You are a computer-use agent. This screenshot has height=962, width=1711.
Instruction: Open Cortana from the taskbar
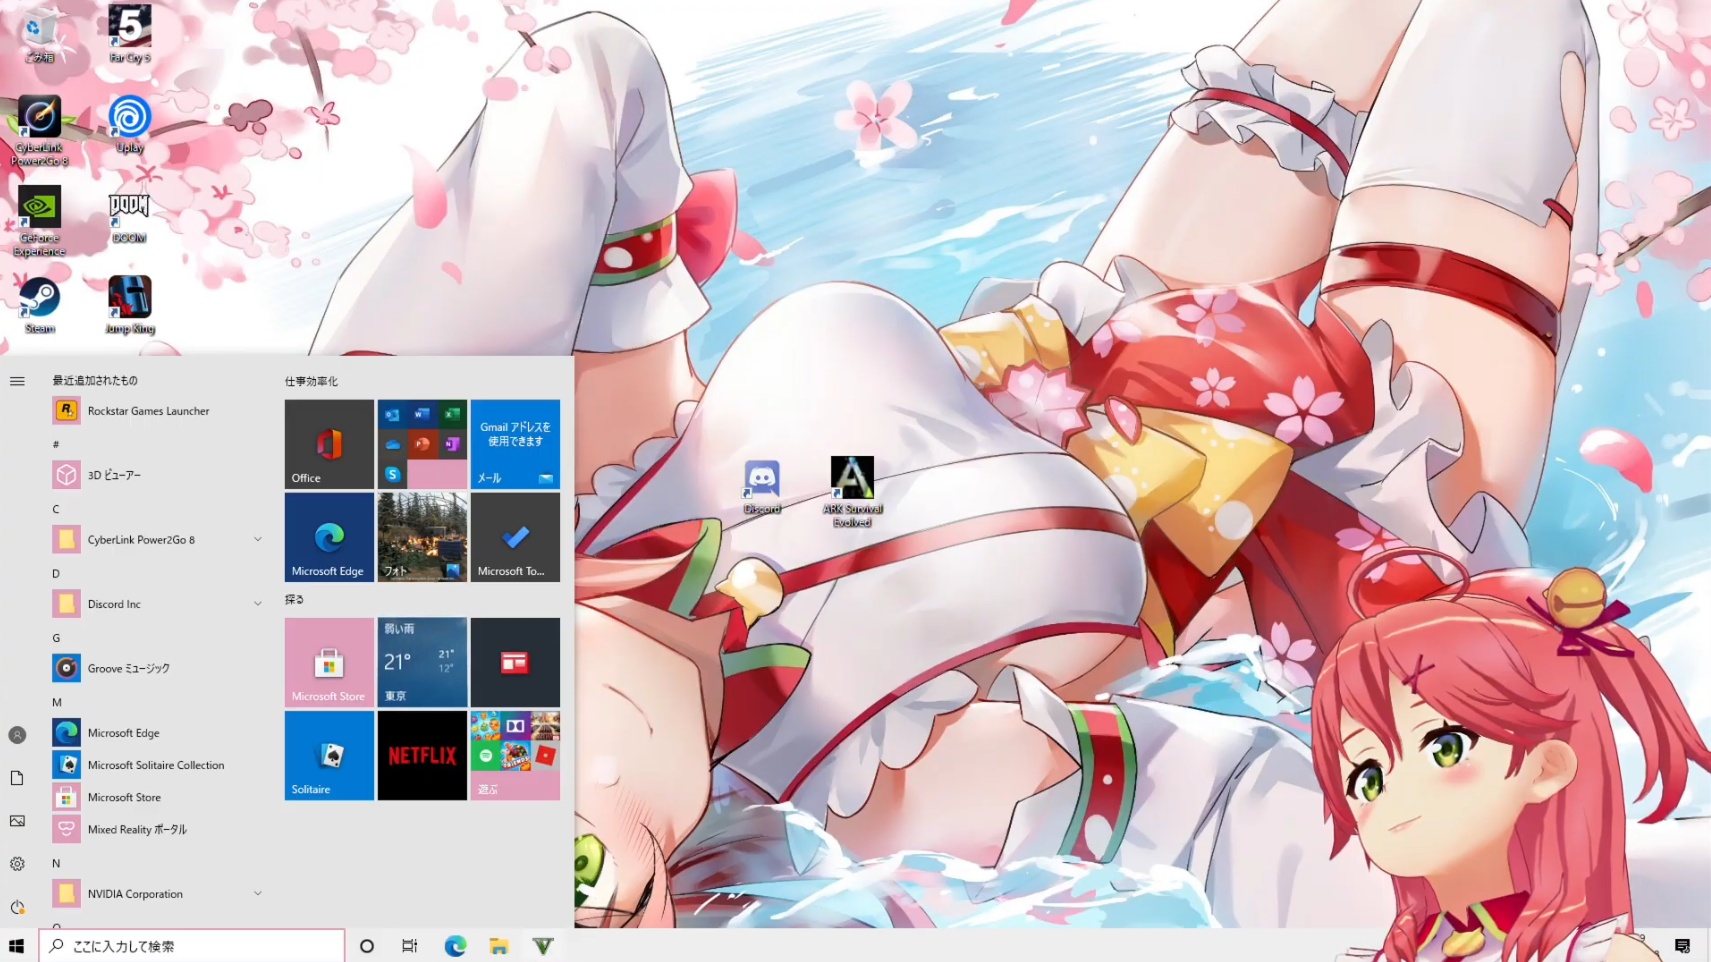point(367,946)
